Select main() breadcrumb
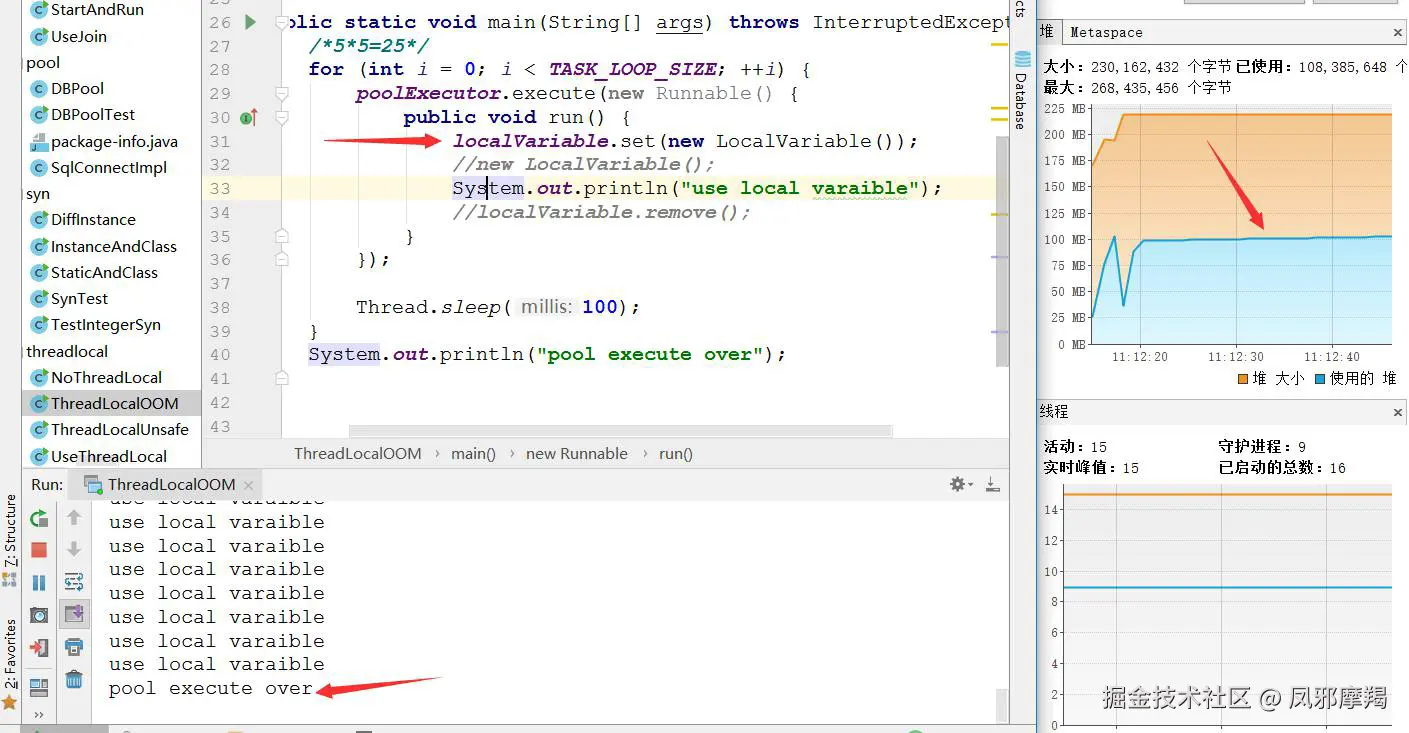 click(473, 453)
